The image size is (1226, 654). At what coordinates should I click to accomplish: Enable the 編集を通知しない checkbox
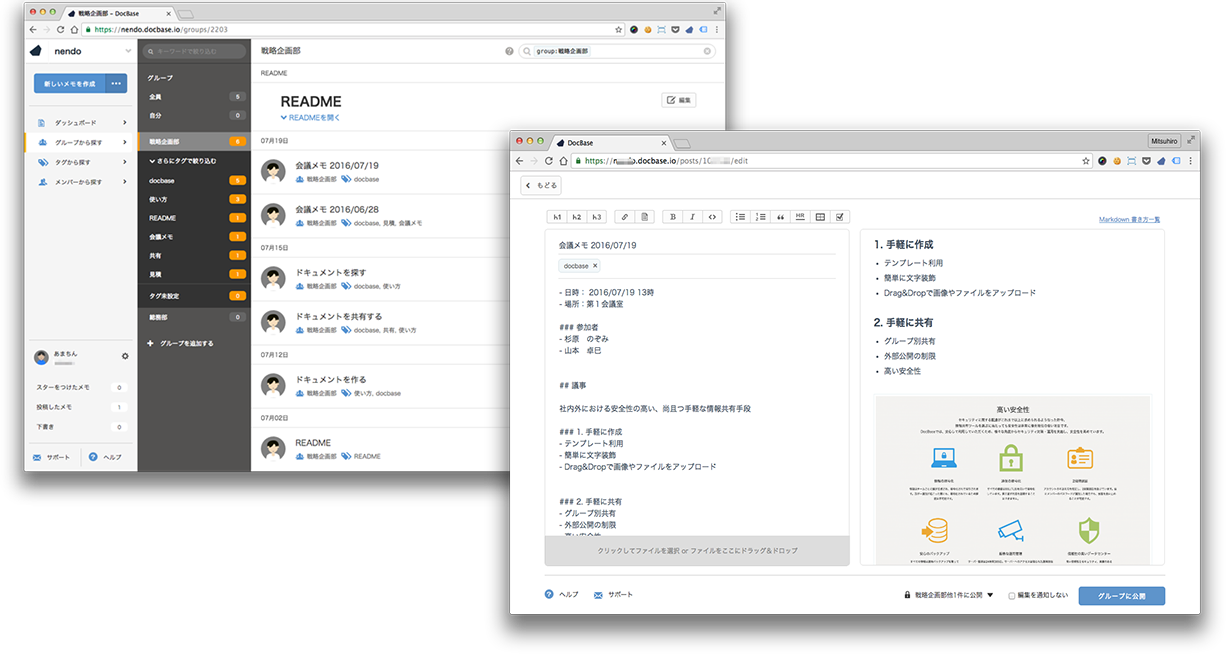1012,596
